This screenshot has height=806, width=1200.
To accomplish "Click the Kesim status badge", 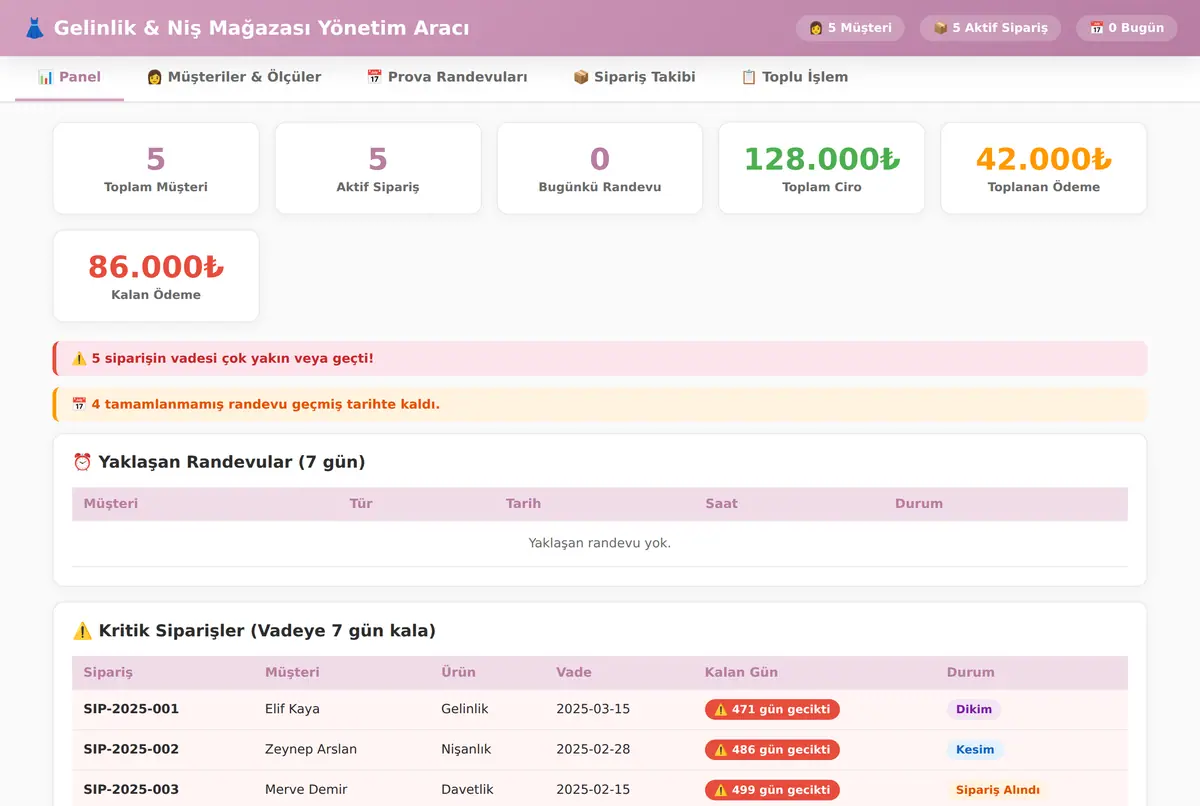I will 975,749.
